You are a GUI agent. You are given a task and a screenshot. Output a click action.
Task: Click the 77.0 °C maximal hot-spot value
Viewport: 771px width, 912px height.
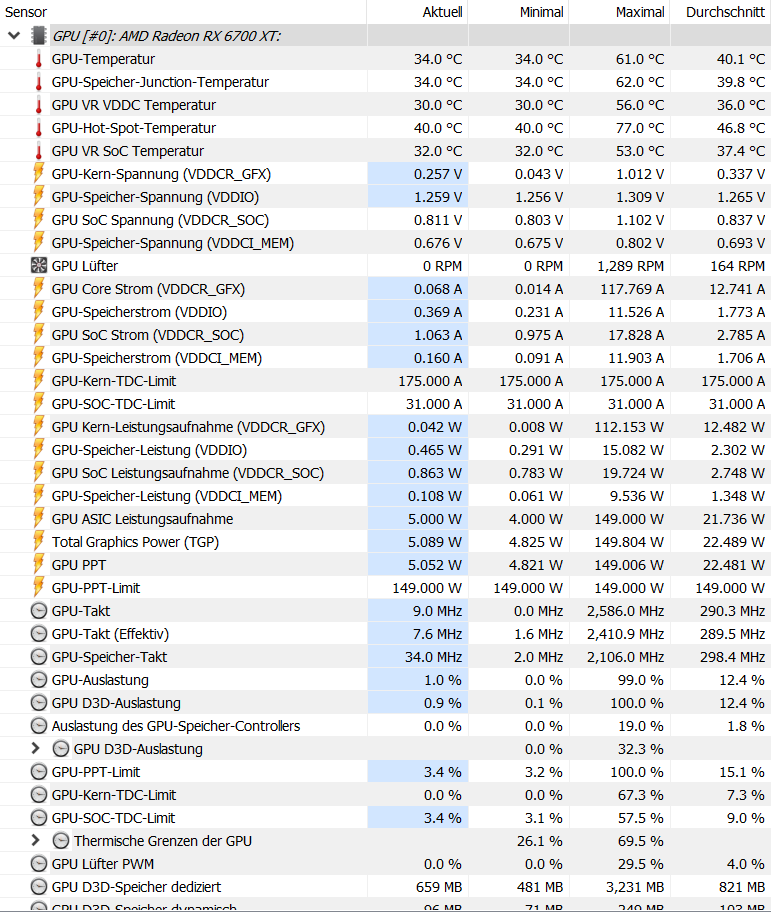coord(640,128)
